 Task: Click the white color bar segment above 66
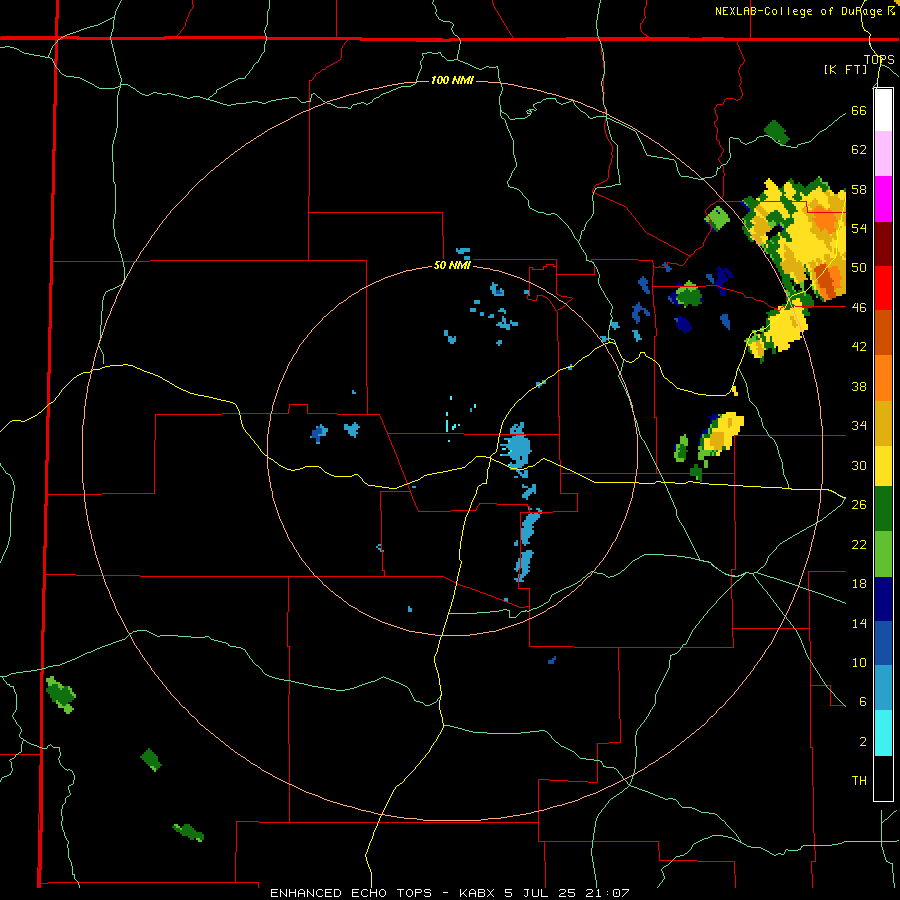(883, 110)
